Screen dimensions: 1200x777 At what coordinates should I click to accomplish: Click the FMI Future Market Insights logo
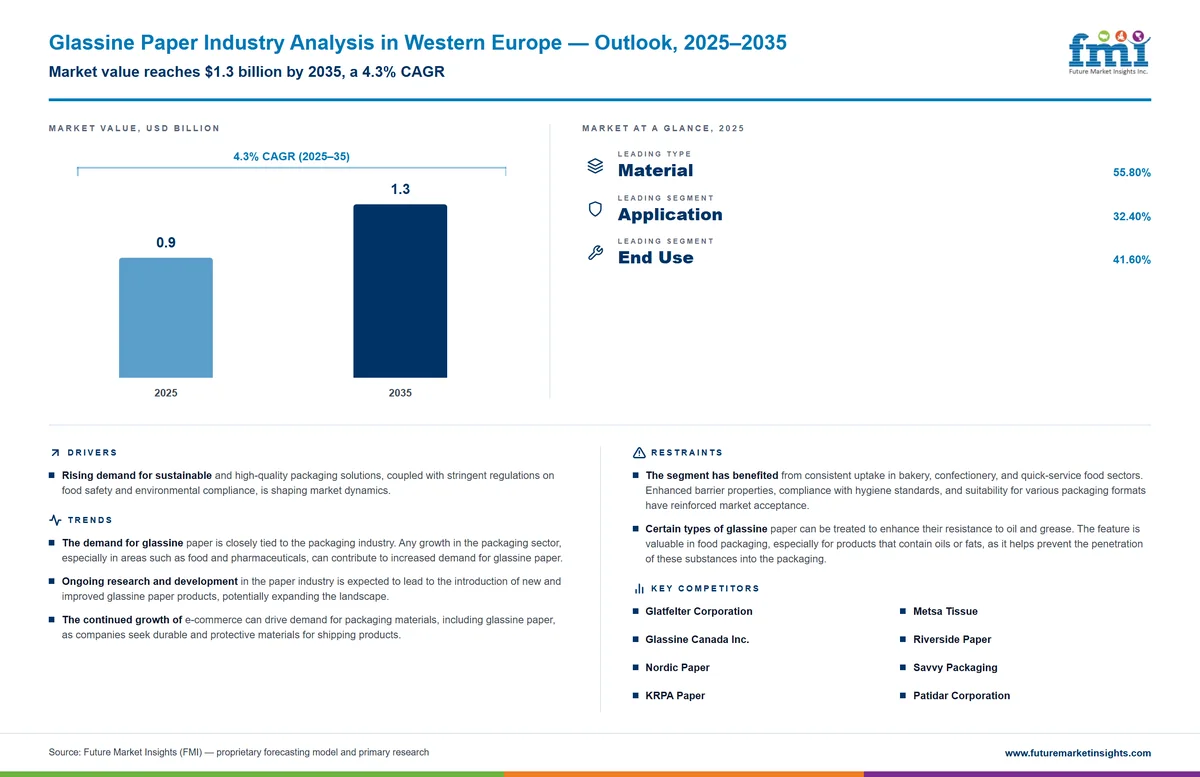pyautogui.click(x=1109, y=52)
